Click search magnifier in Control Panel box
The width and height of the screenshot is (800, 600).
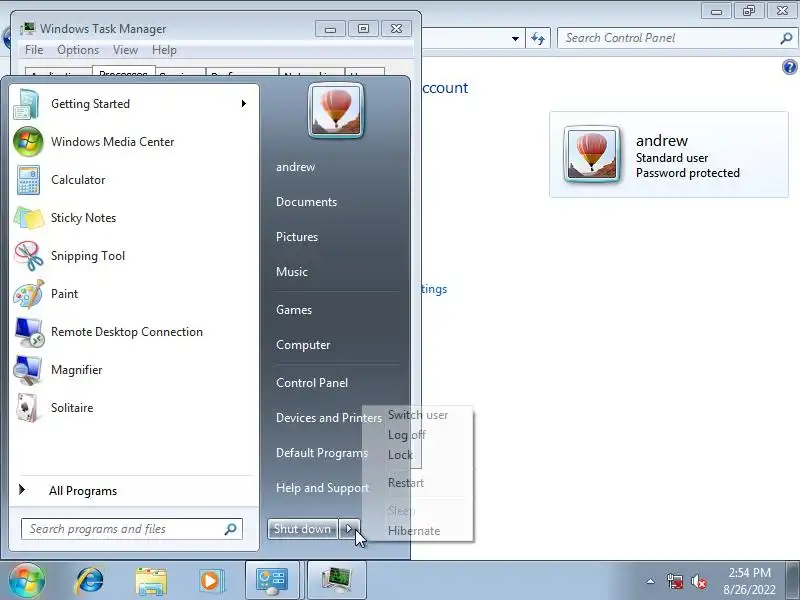pyautogui.click(x=786, y=38)
